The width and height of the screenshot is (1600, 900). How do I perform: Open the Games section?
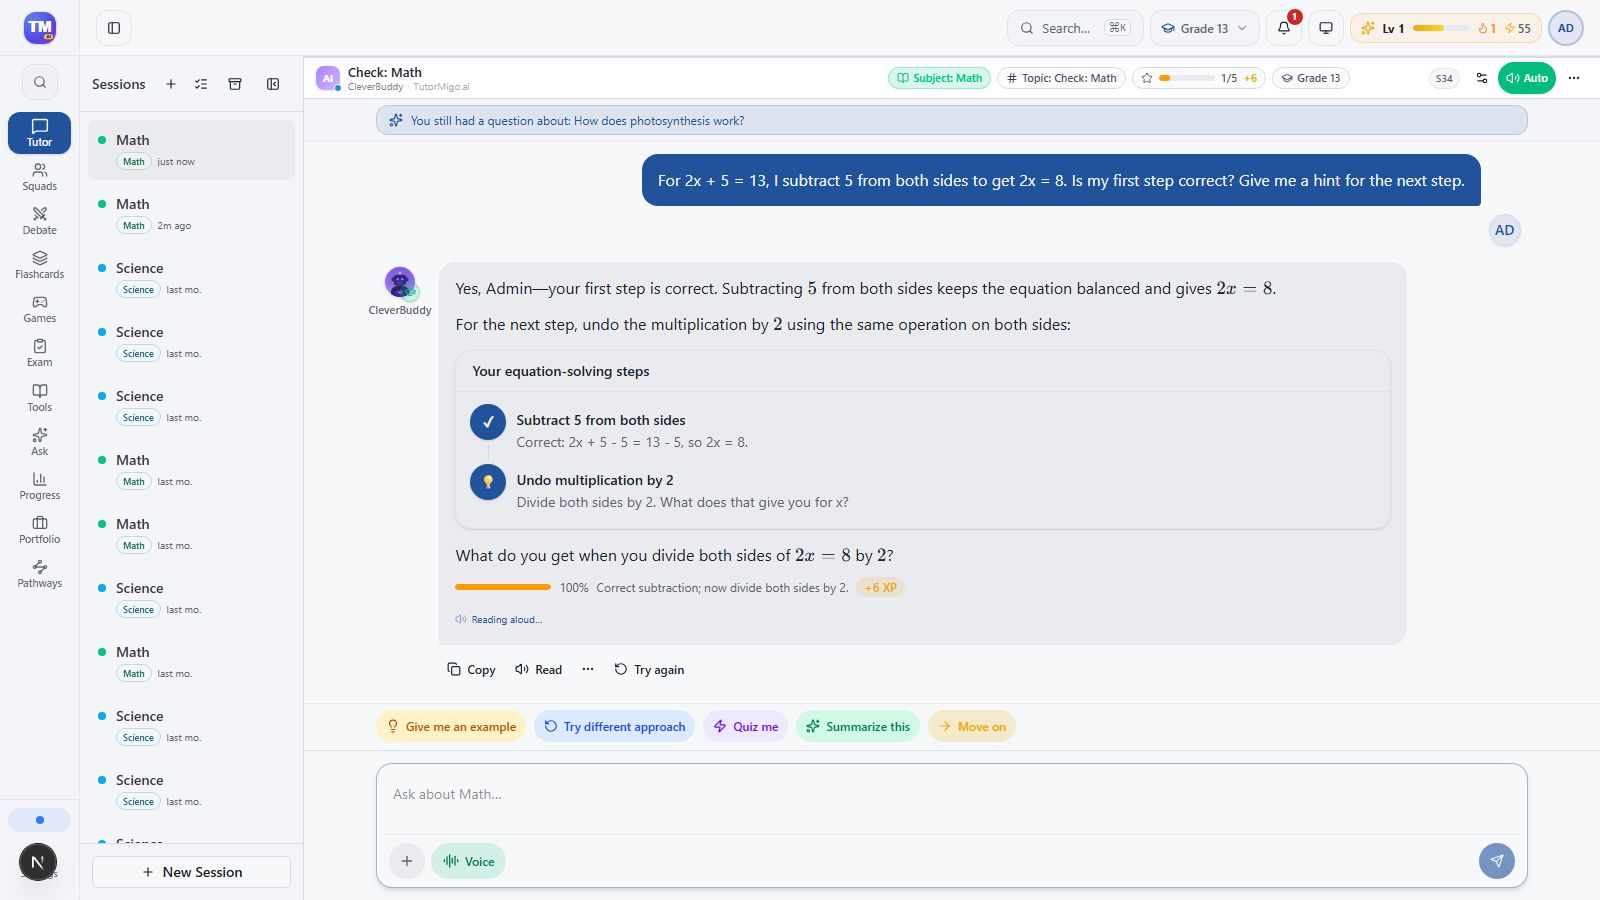pyautogui.click(x=39, y=309)
